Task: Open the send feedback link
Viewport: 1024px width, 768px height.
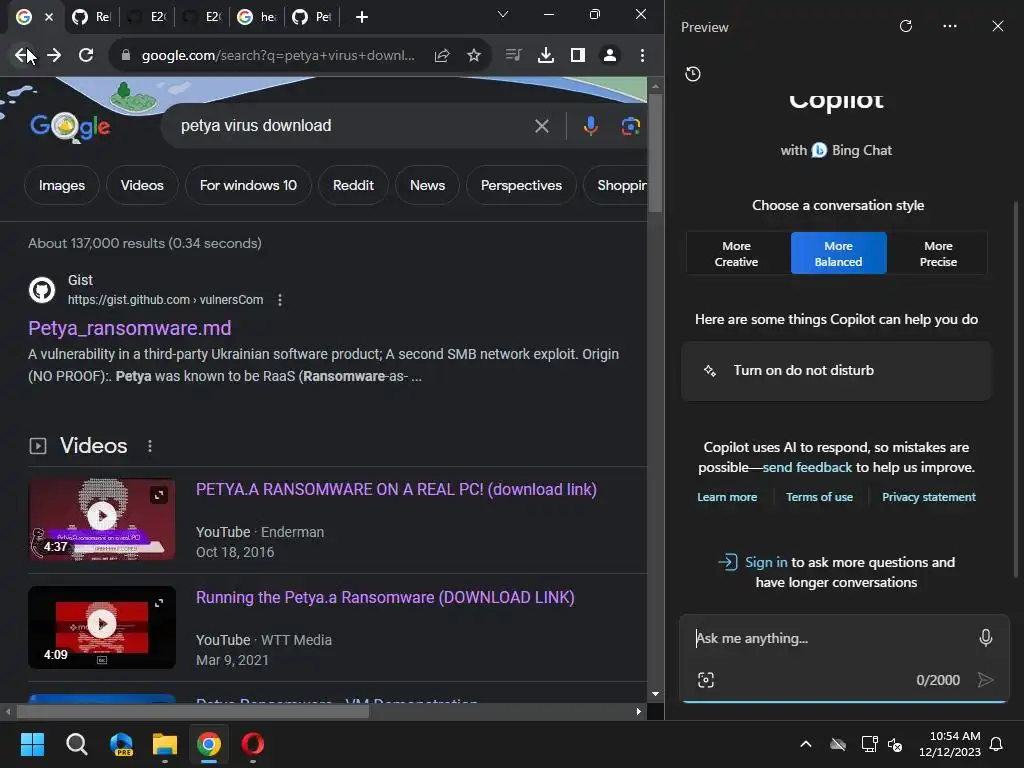Action: tap(807, 468)
